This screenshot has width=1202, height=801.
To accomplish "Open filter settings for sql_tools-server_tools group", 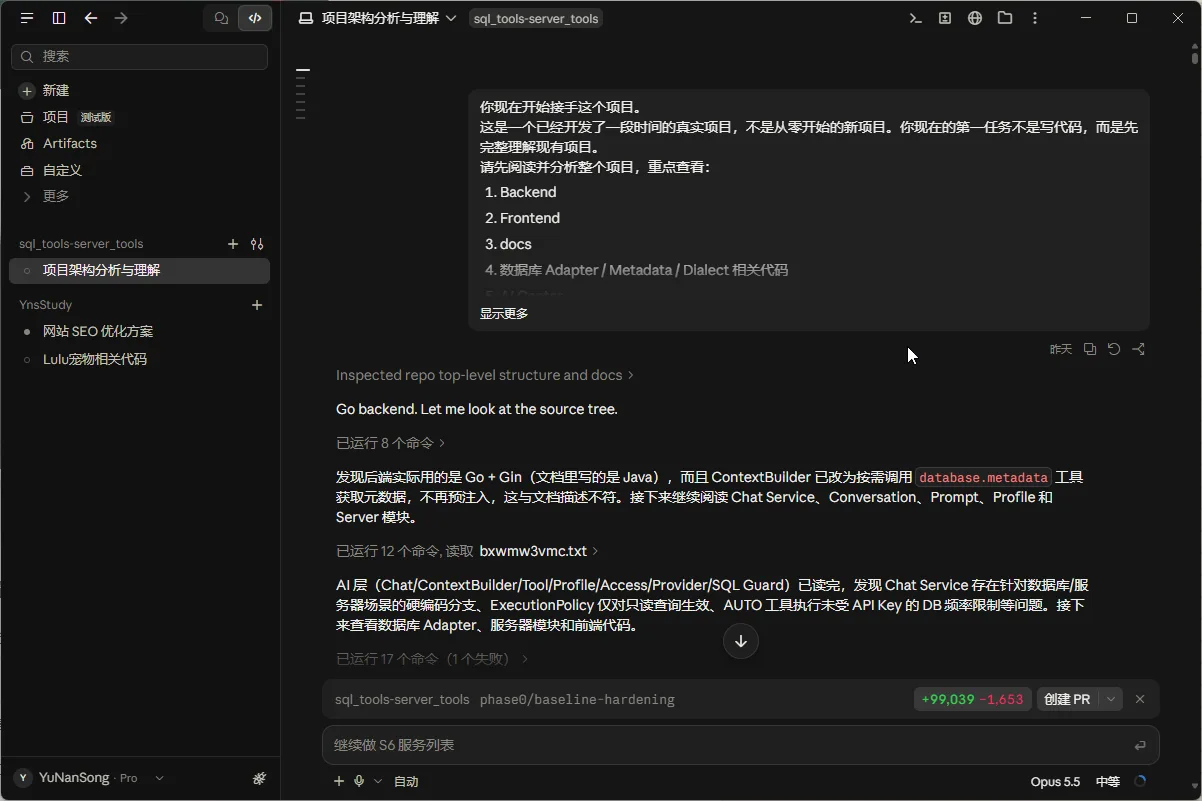I will pyautogui.click(x=257, y=244).
